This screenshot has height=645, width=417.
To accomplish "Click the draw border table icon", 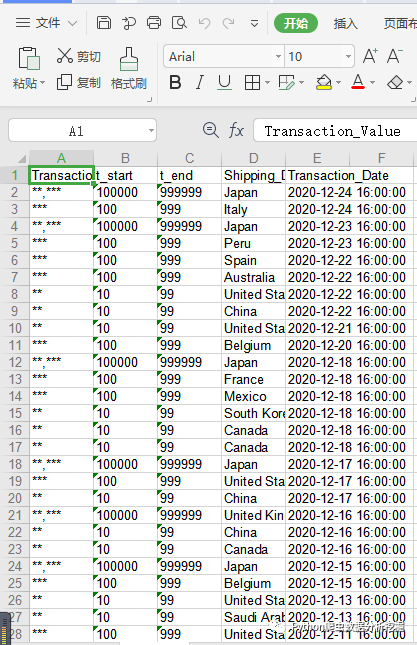I will click(287, 83).
